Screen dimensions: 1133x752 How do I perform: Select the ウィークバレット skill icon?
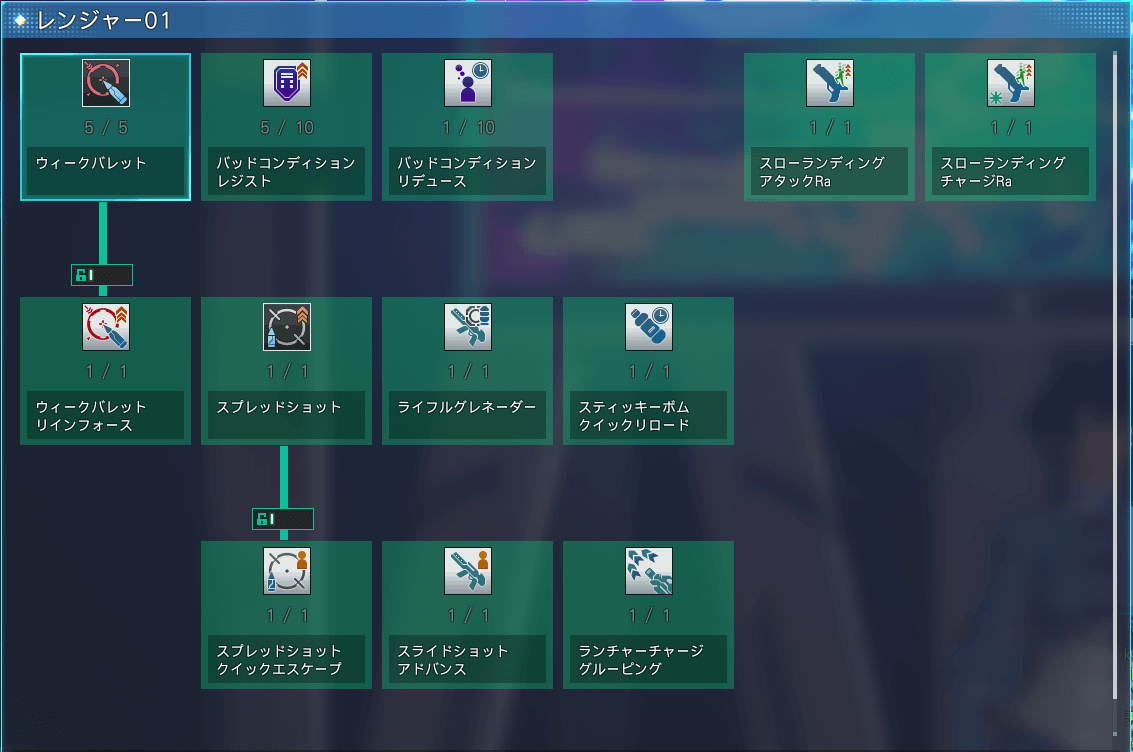tap(106, 83)
